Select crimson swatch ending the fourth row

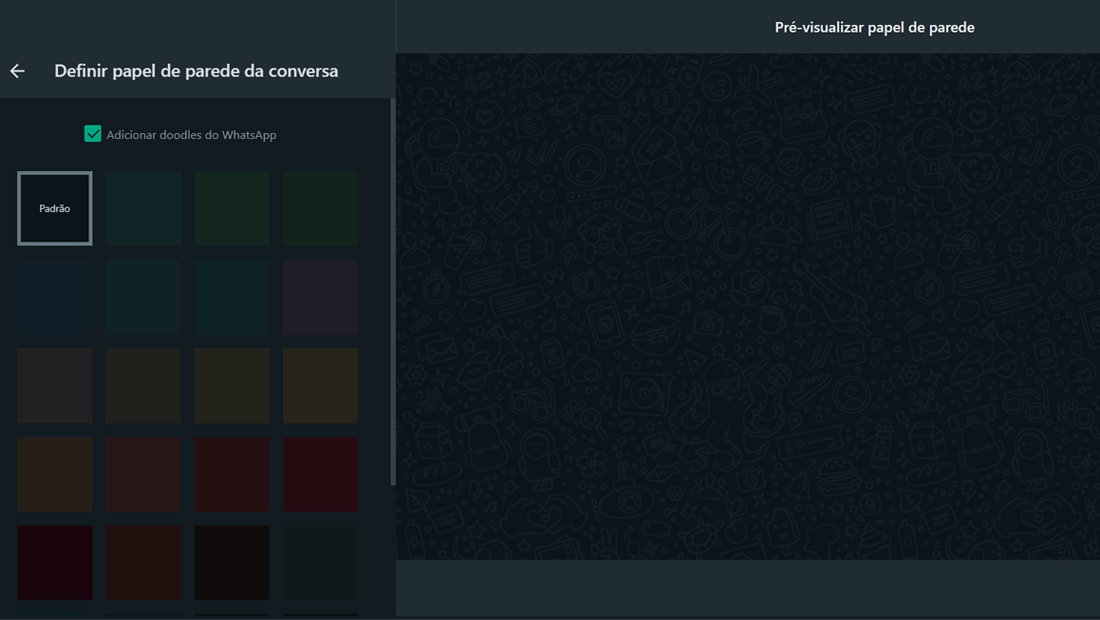tap(321, 475)
